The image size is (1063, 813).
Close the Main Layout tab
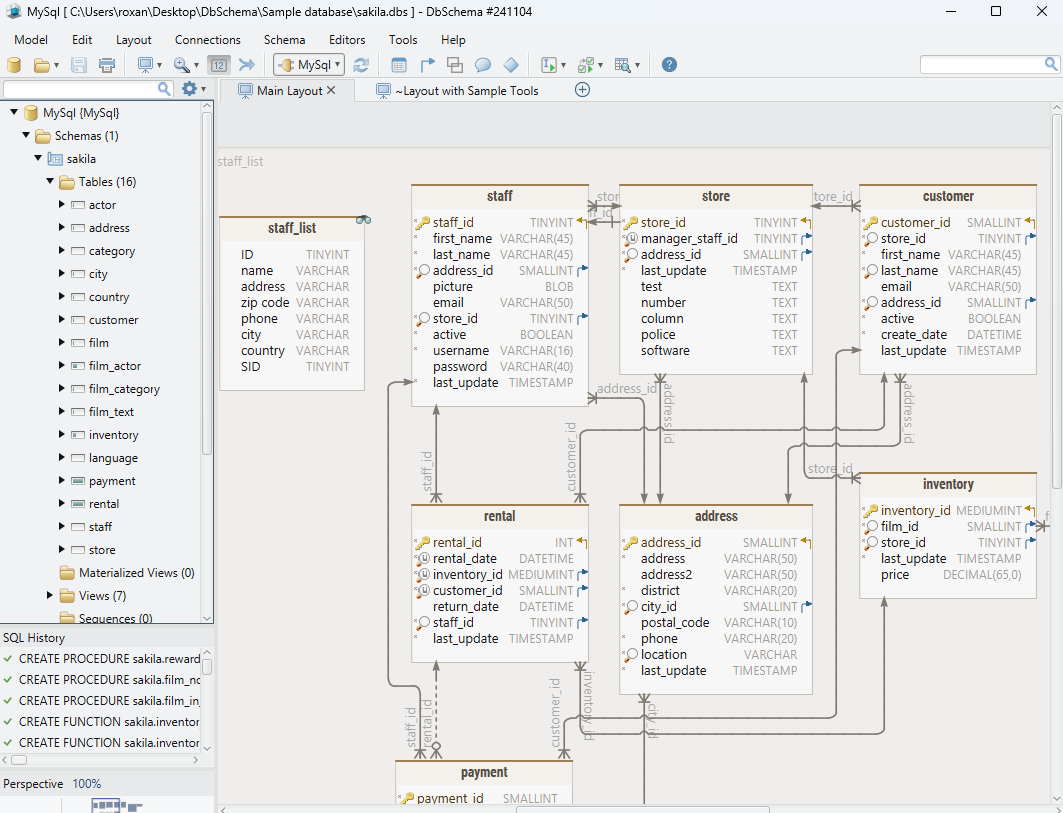[331, 90]
